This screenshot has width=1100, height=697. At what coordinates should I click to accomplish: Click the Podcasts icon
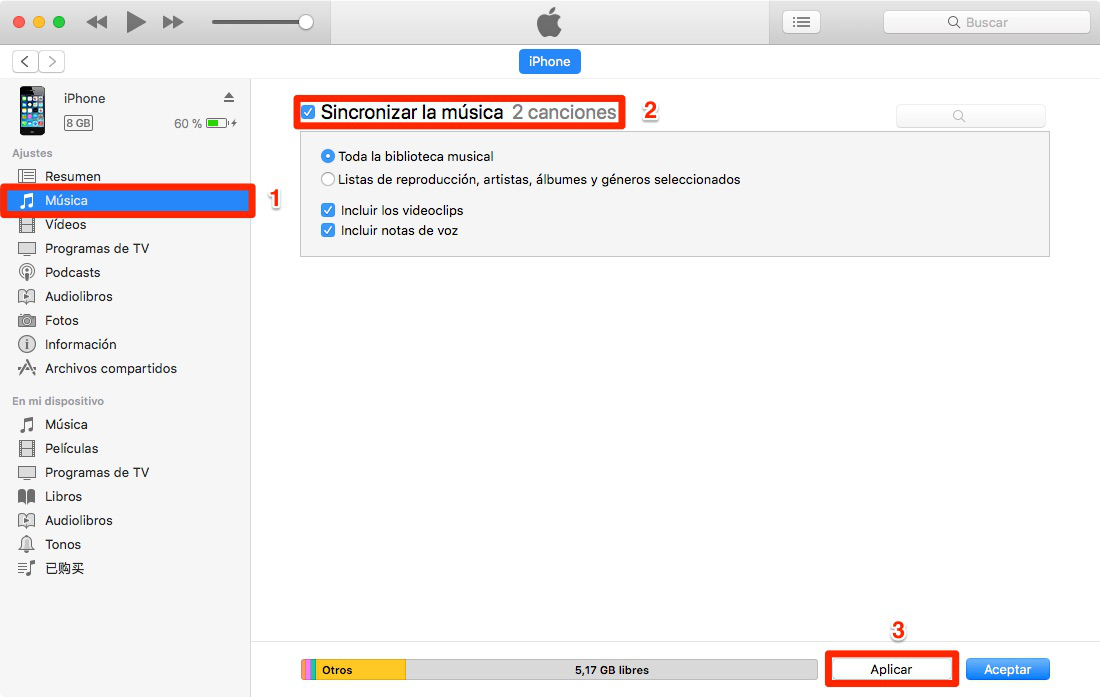click(27, 272)
